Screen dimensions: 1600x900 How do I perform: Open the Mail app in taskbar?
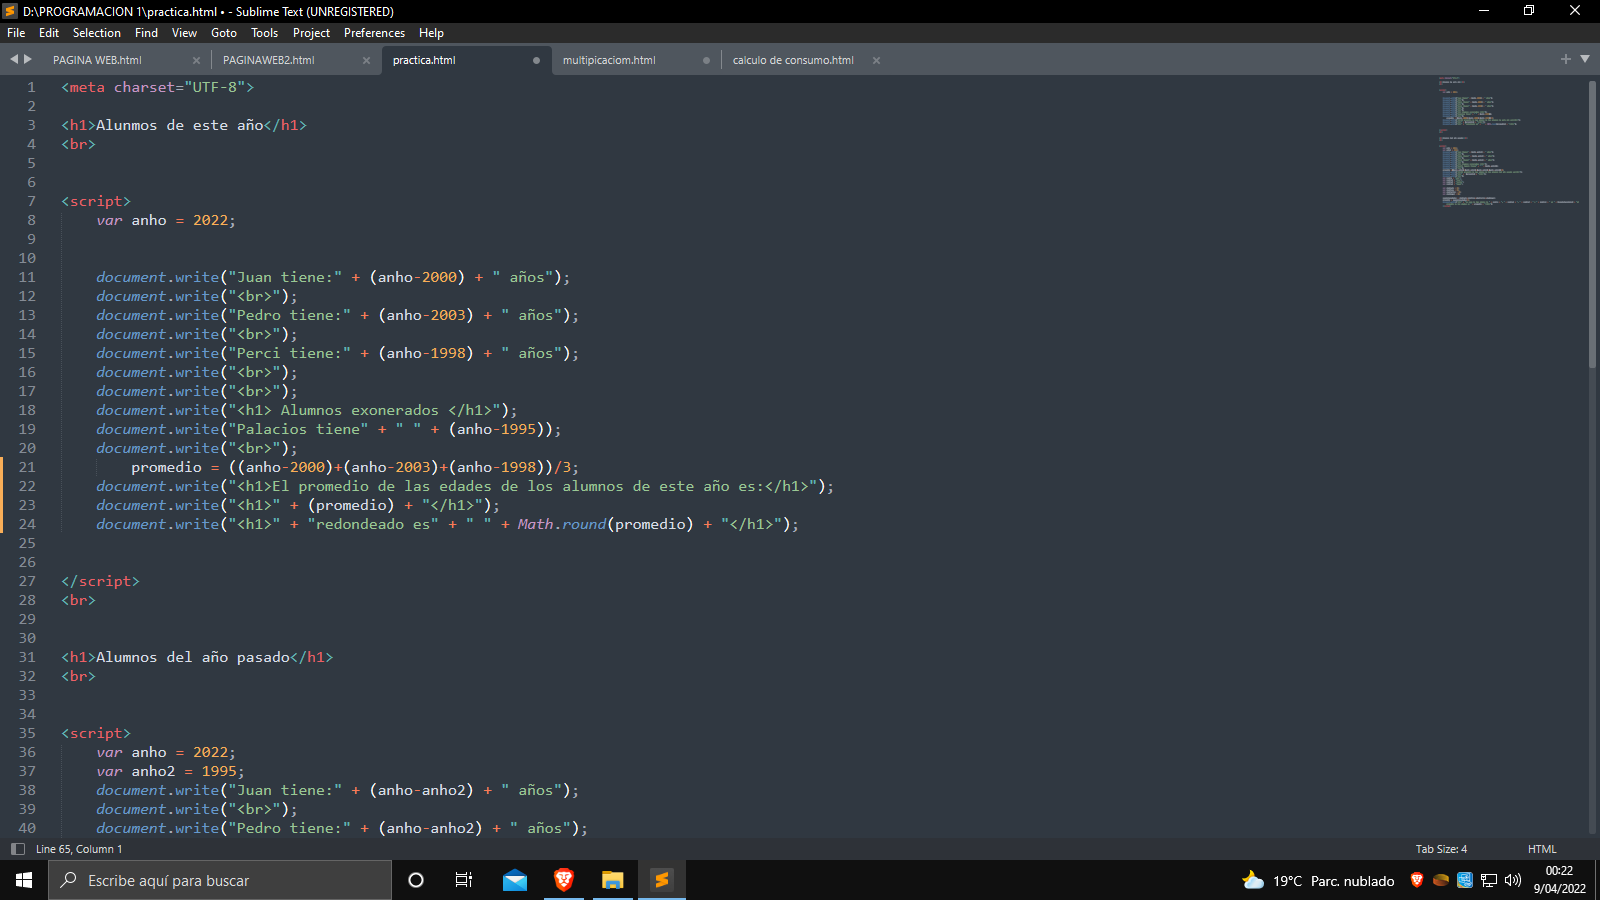coord(514,880)
